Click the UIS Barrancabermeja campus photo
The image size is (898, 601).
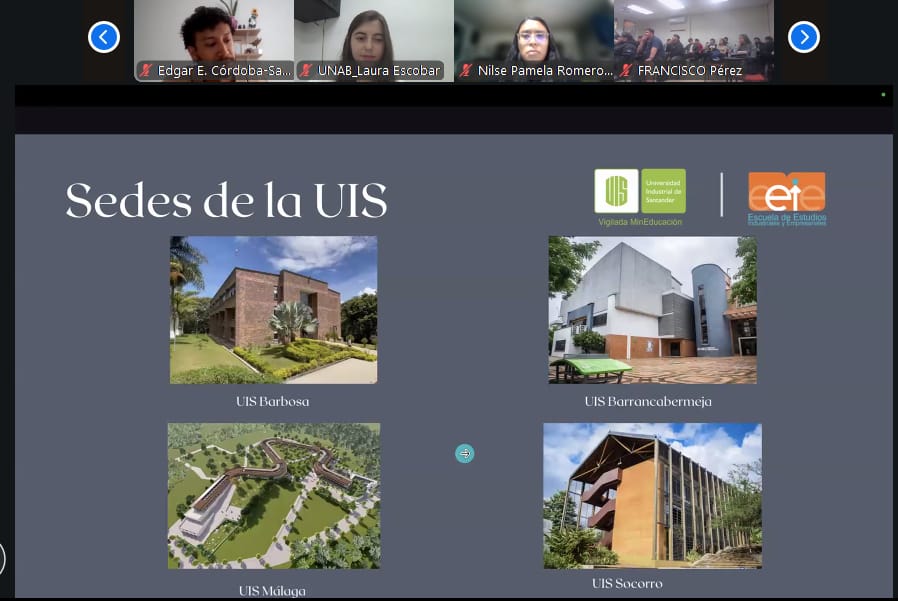[x=652, y=310]
